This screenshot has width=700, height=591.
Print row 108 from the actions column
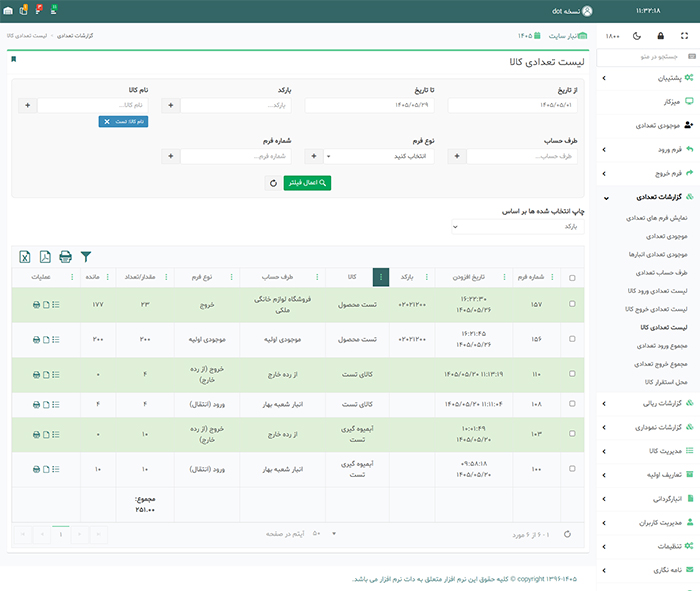point(36,404)
